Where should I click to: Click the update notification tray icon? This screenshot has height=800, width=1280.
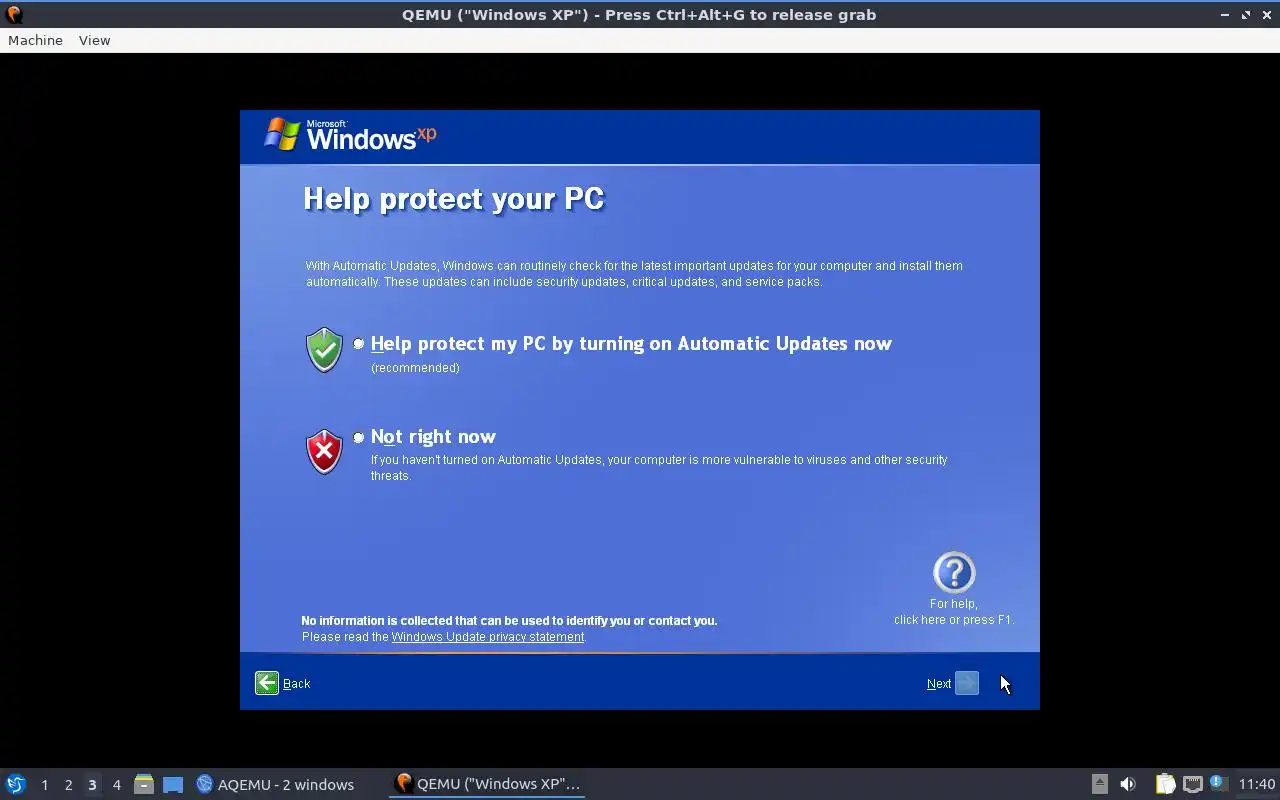[x=1218, y=783]
